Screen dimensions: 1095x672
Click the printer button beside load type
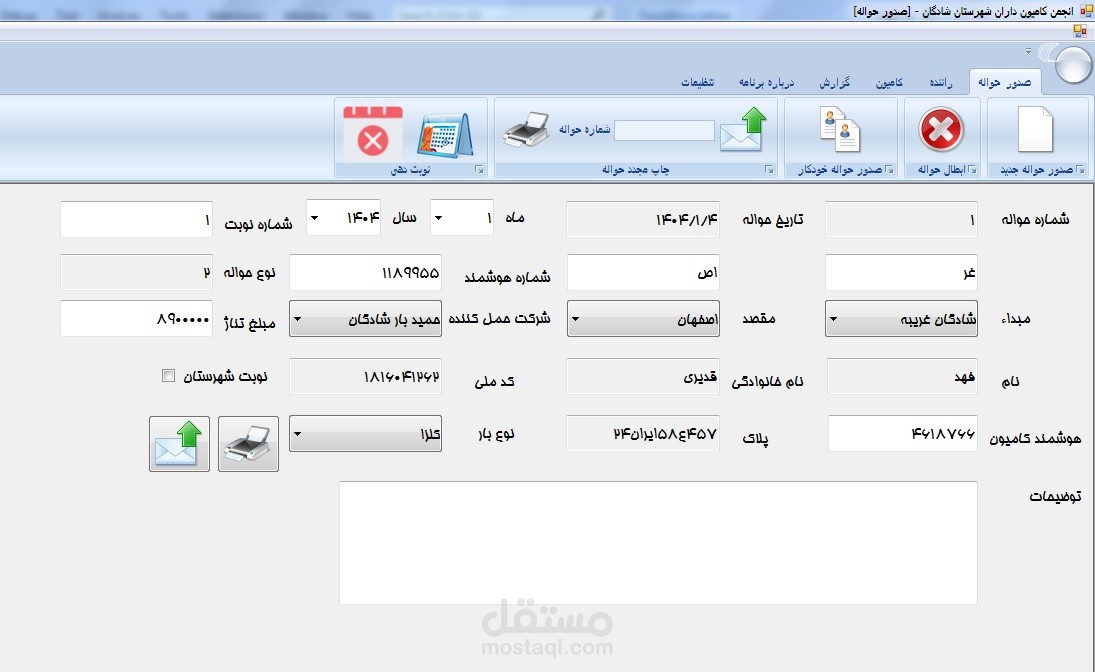(x=248, y=444)
